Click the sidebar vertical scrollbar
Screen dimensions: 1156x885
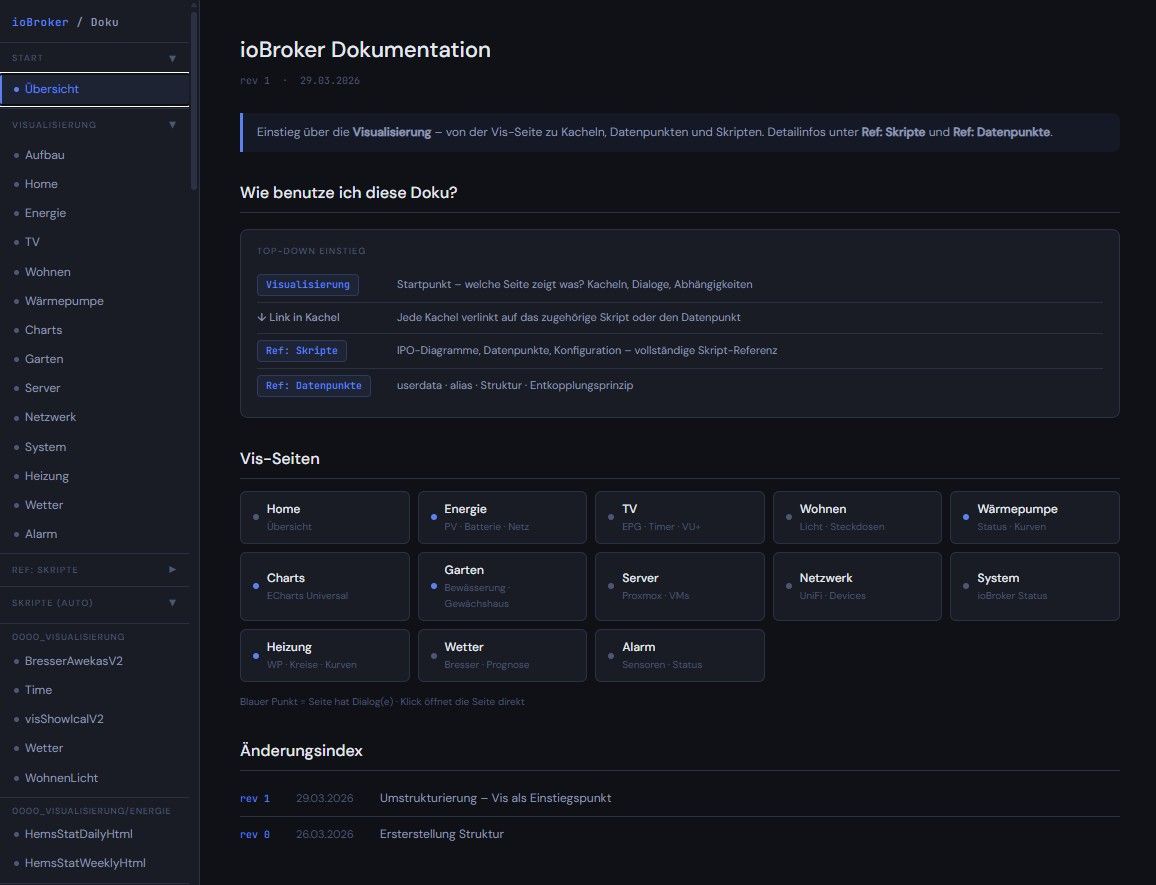(194, 100)
